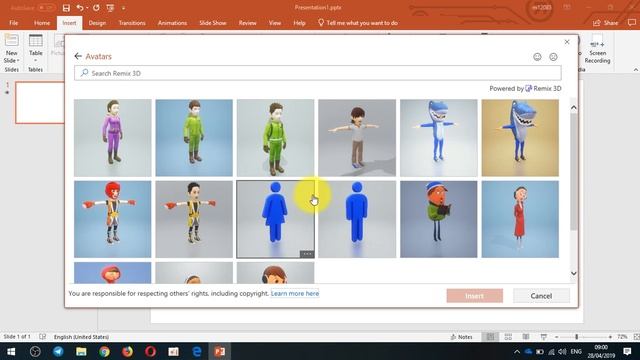Open the File tab
The width and height of the screenshot is (640, 360).
(x=13, y=23)
